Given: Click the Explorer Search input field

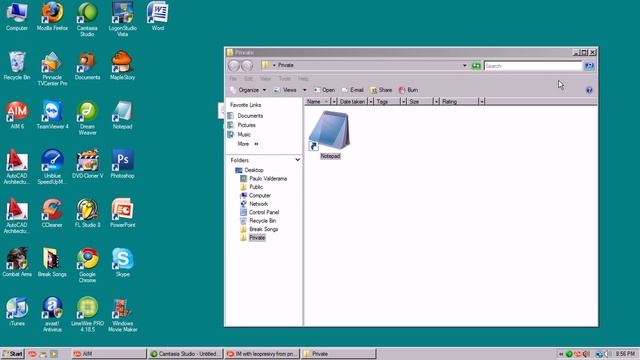Looking at the screenshot, I should pyautogui.click(x=533, y=66).
